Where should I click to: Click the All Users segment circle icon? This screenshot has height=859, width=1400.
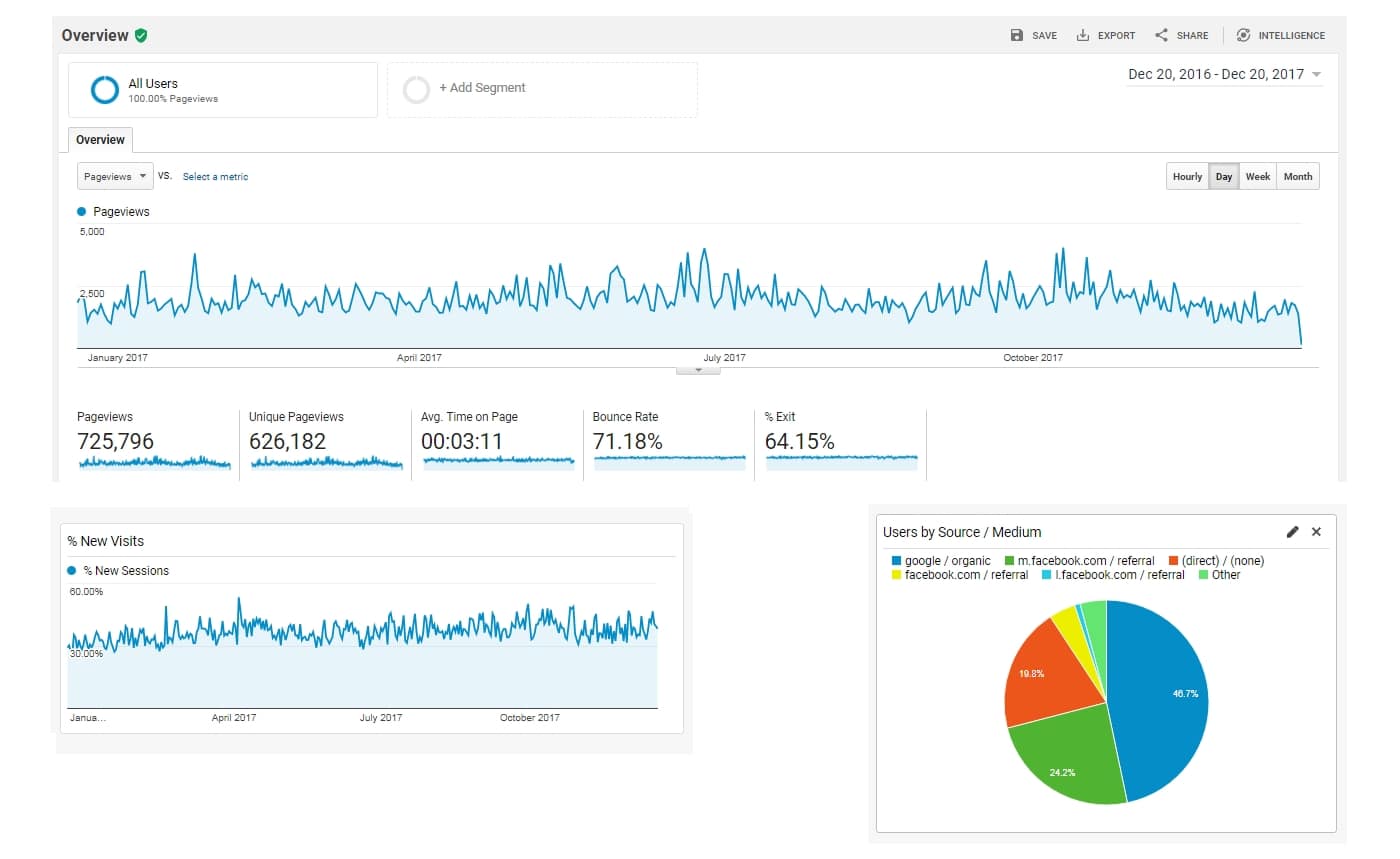(105, 90)
